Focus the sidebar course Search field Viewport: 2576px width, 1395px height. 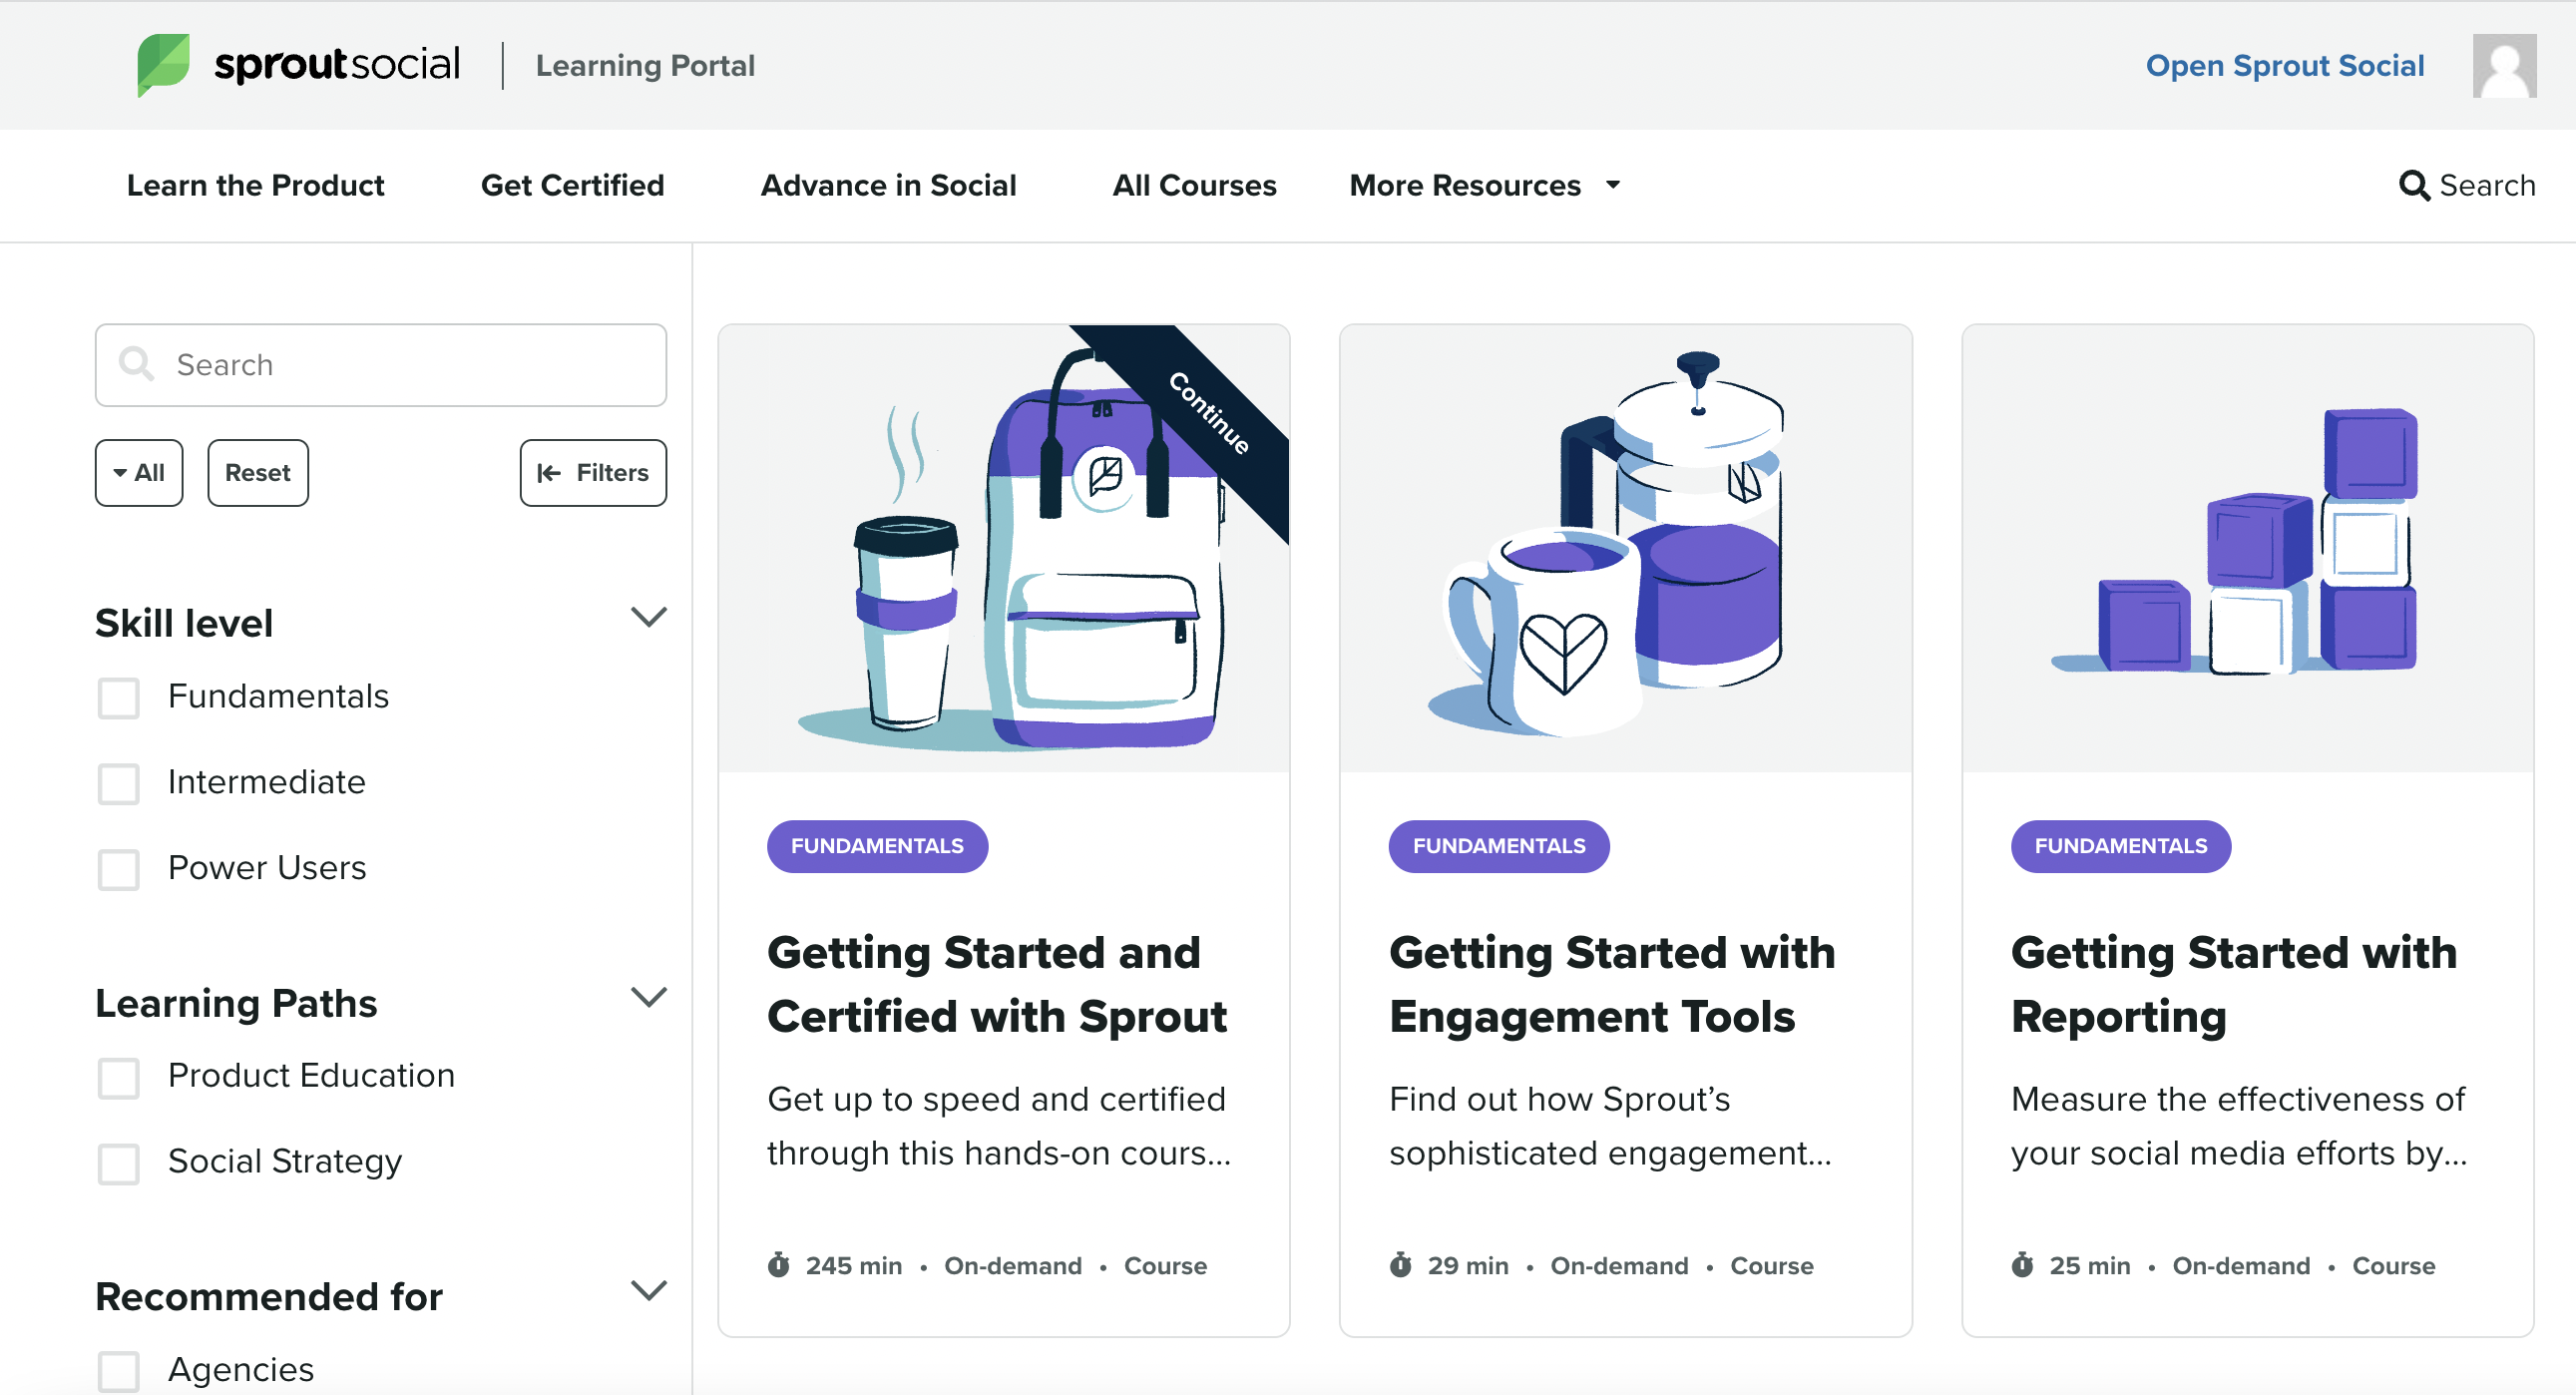[x=400, y=365]
